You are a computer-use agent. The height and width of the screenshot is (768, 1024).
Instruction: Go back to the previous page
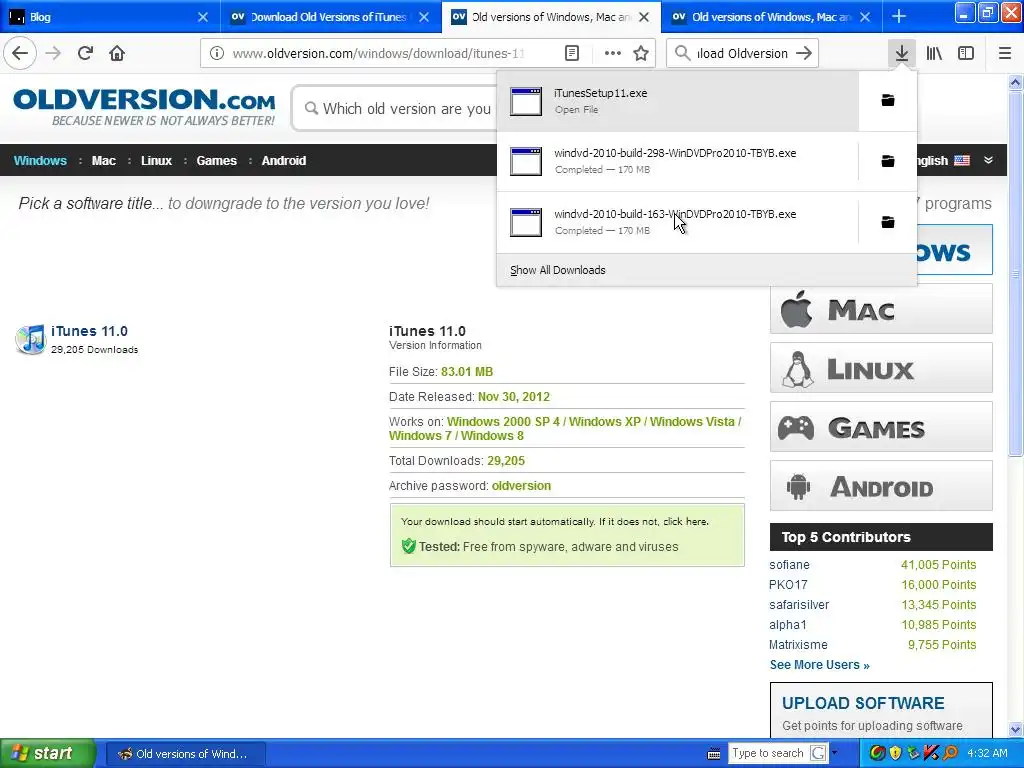pos(20,53)
